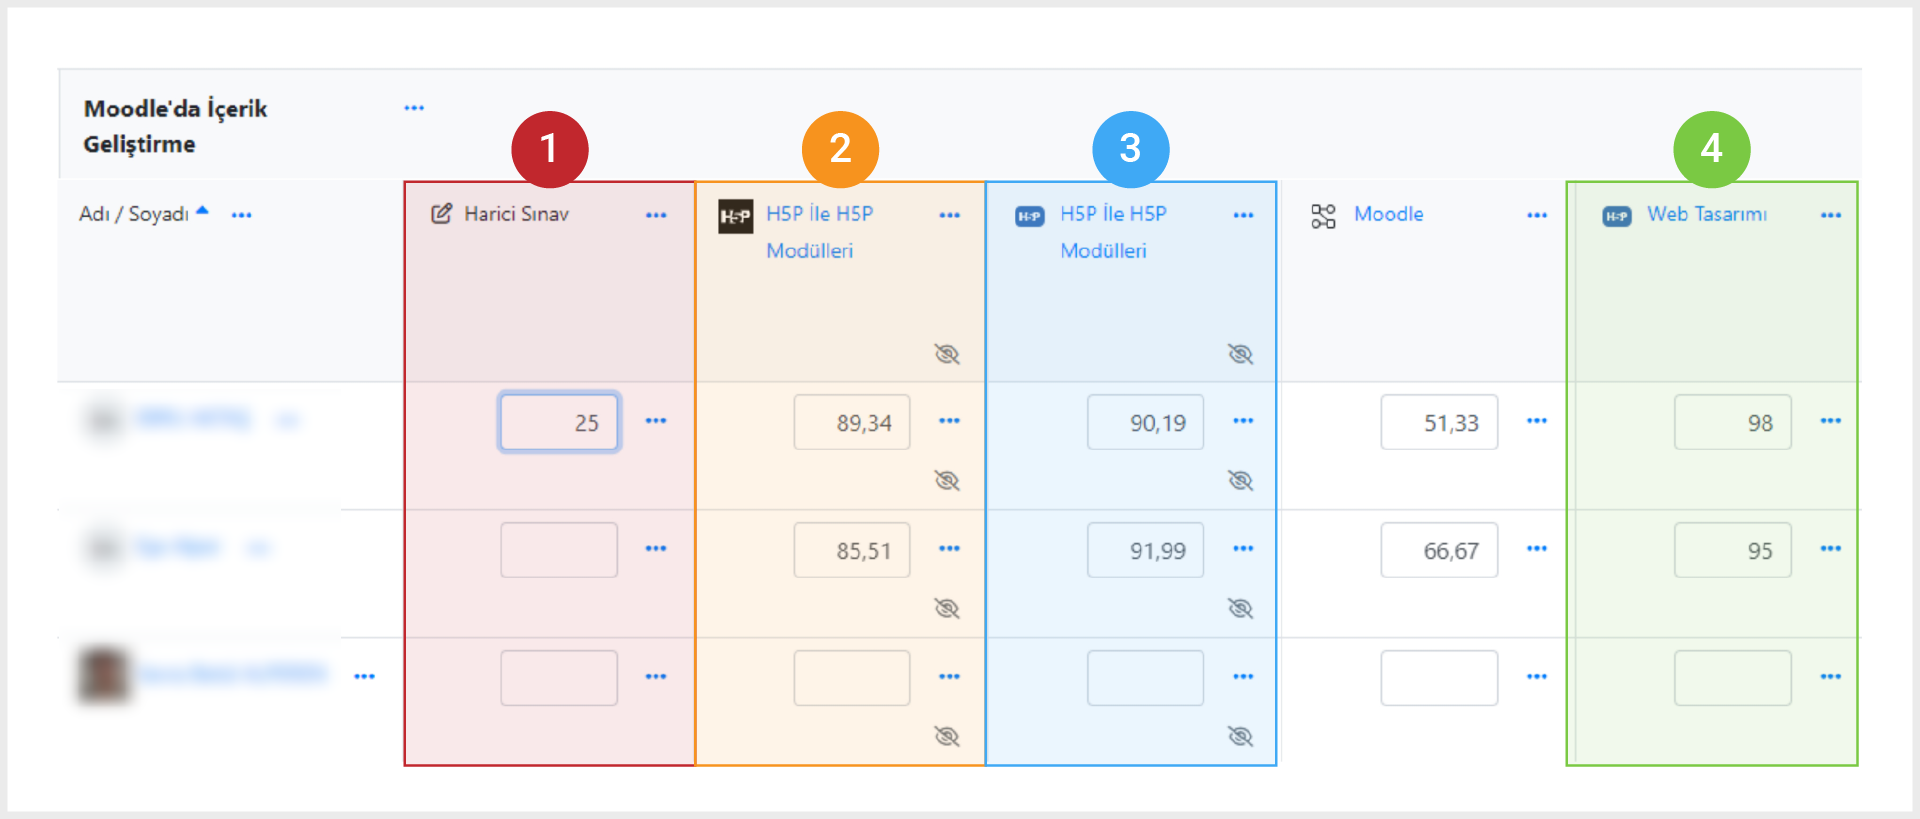This screenshot has width=1920, height=819.
Task: Click hidden eye icon under grade 85,51
Action: pyautogui.click(x=946, y=608)
